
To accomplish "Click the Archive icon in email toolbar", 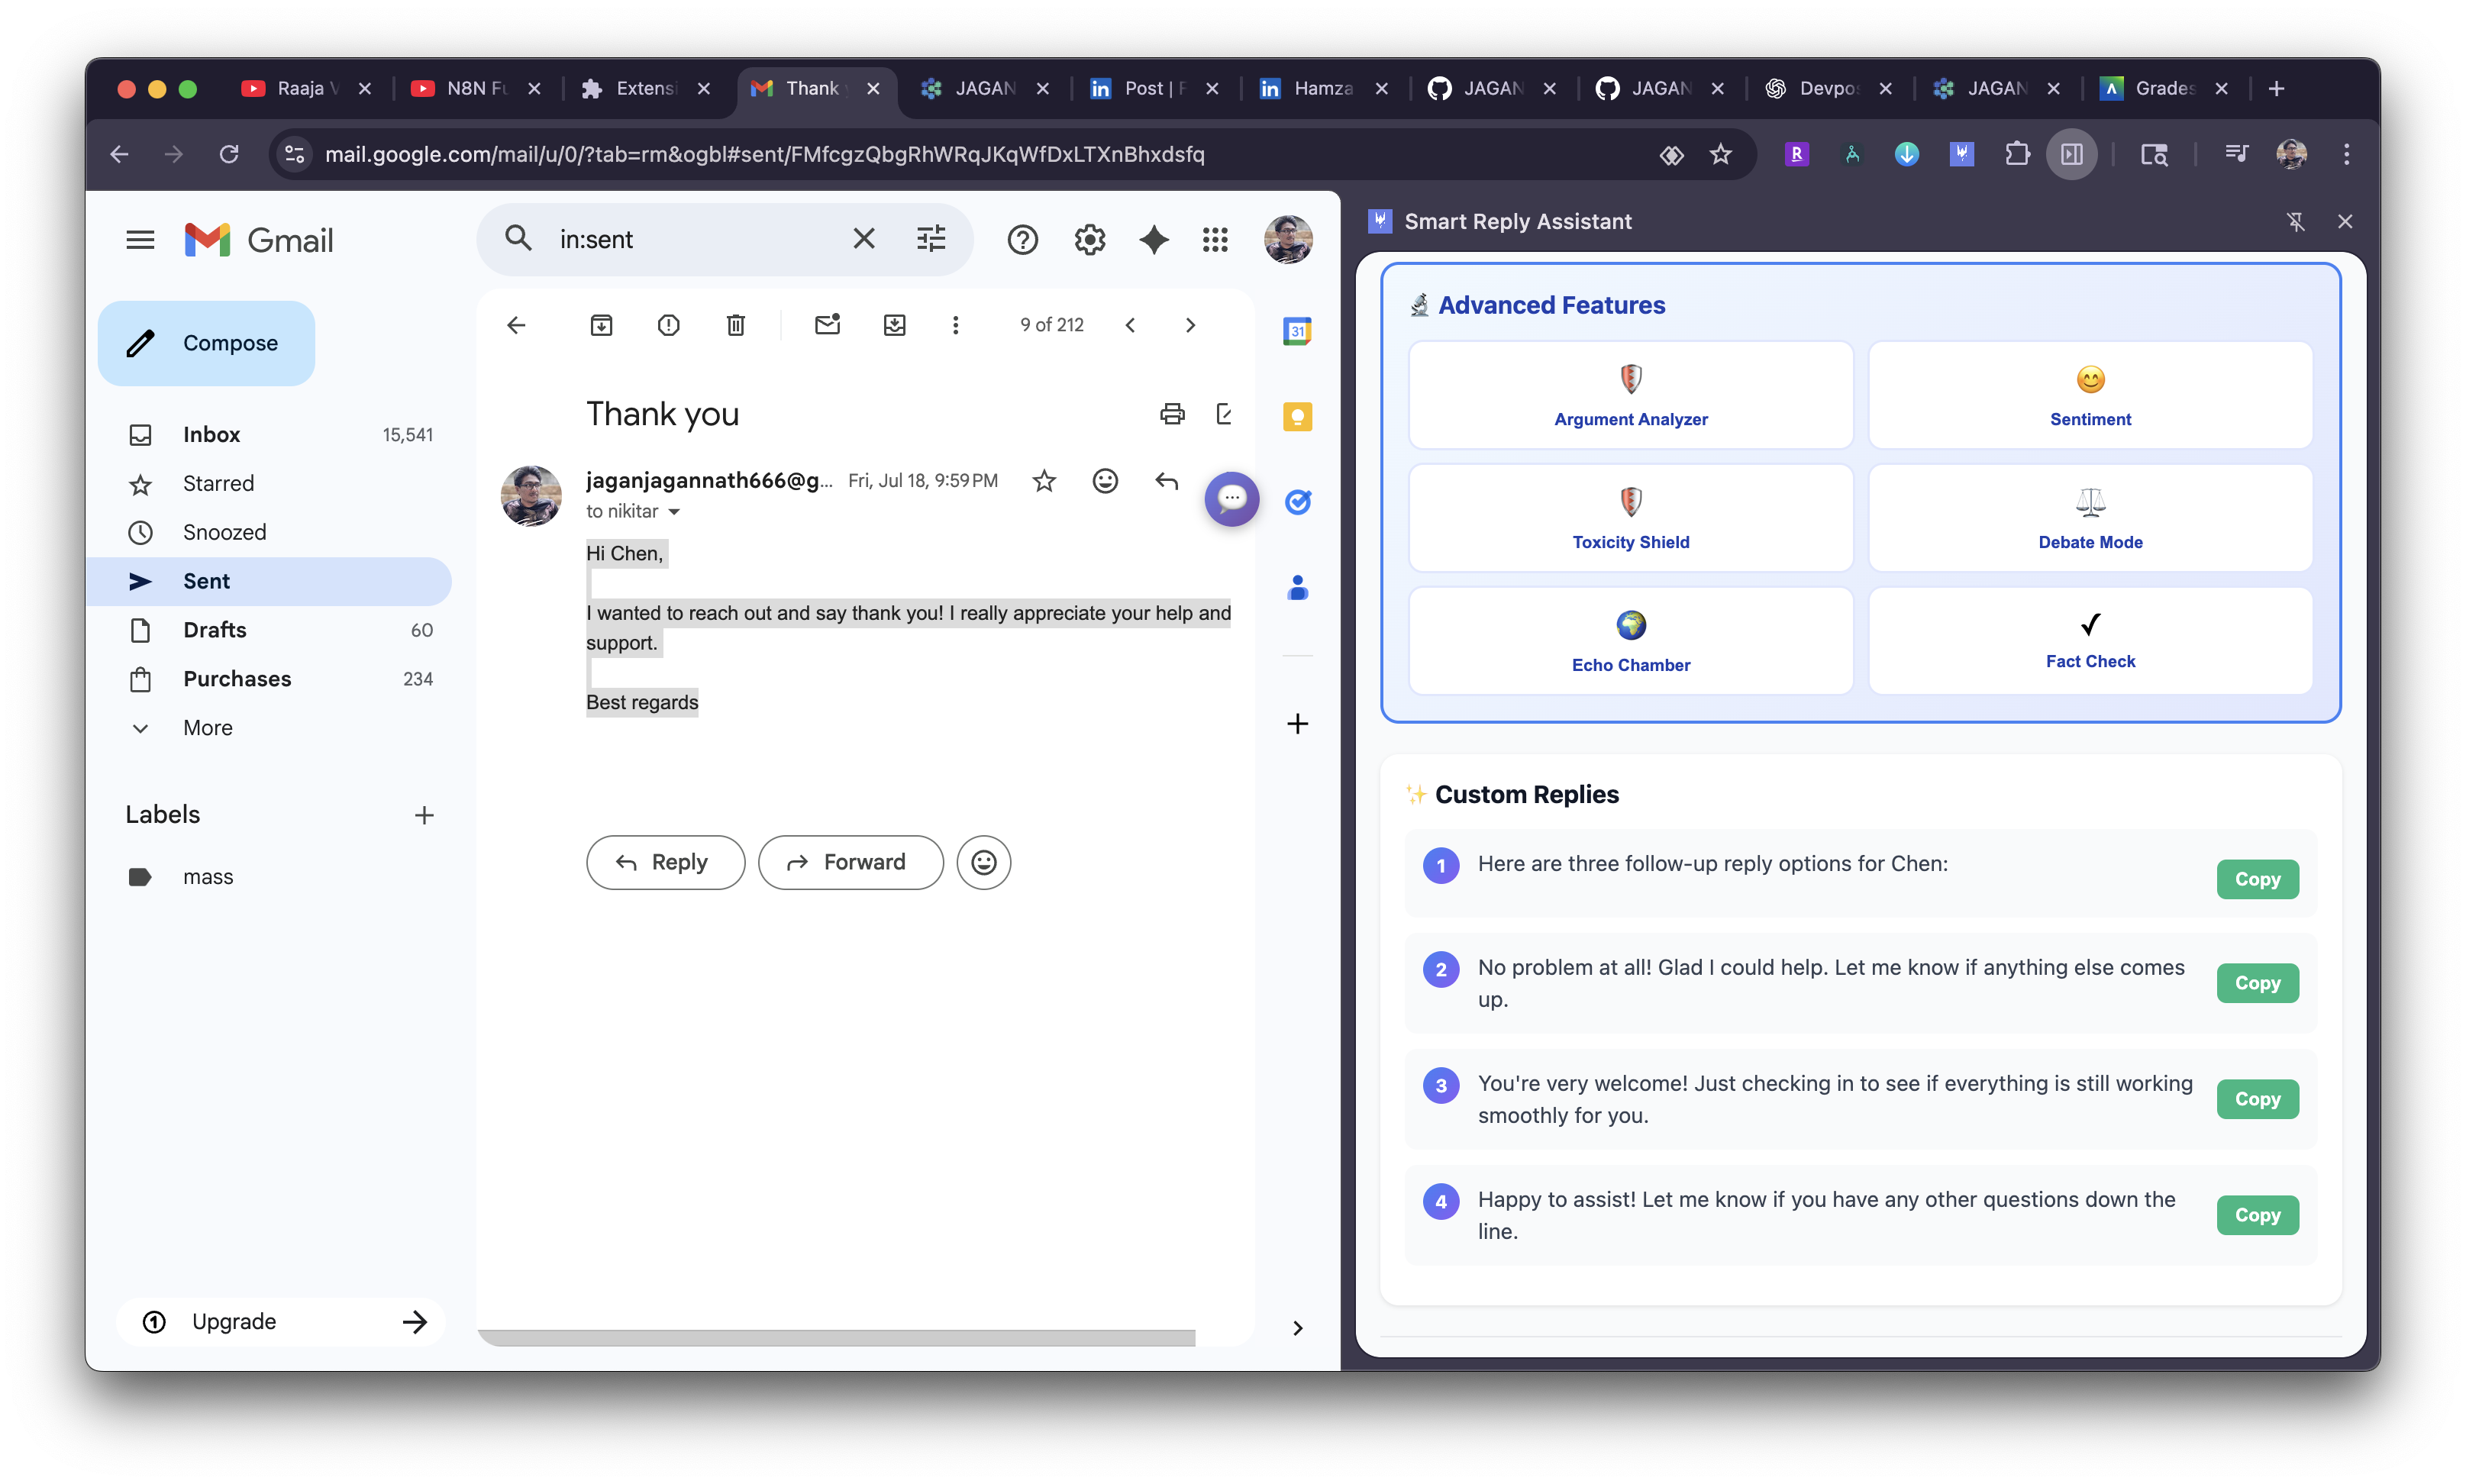I will tap(601, 325).
